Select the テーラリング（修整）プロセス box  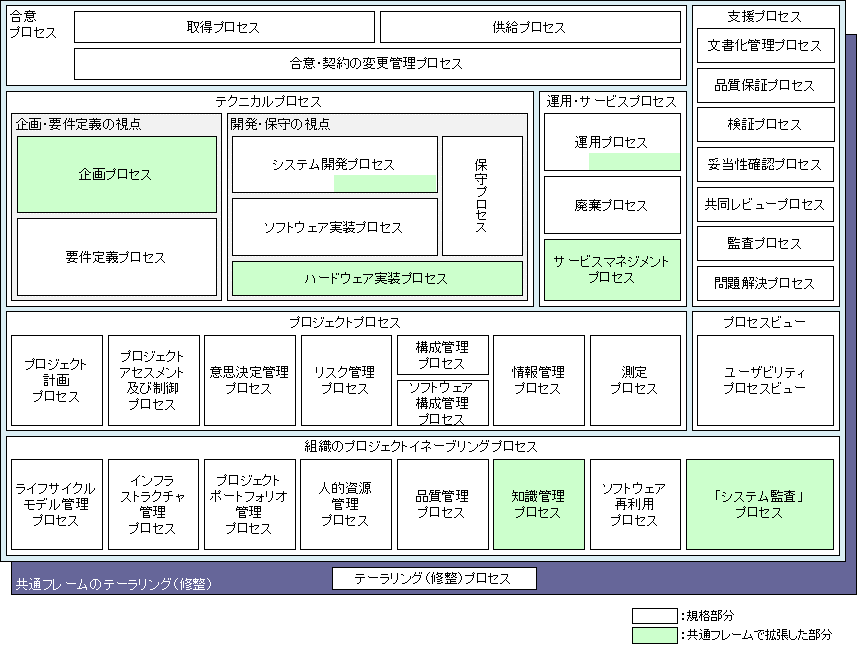[434, 579]
